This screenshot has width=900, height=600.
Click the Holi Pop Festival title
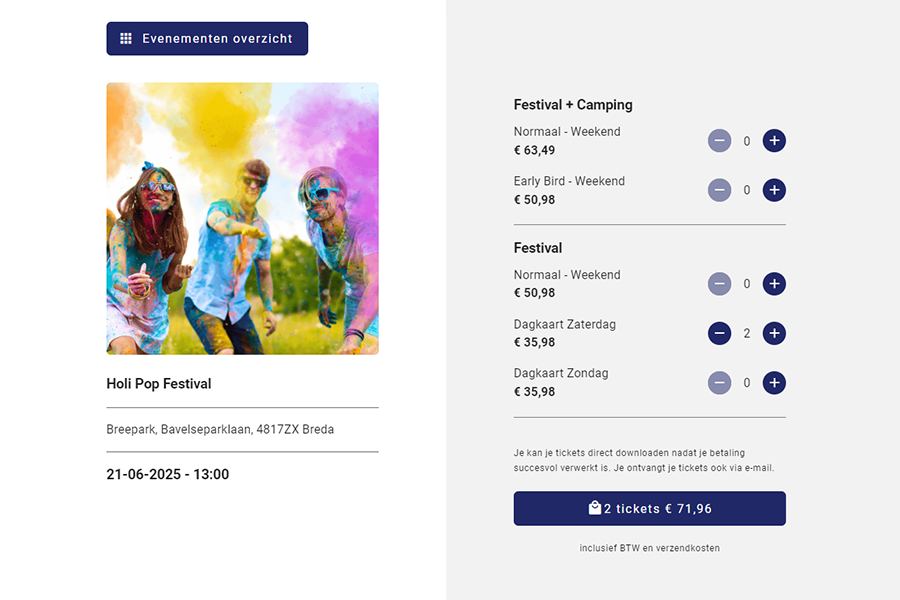159,384
